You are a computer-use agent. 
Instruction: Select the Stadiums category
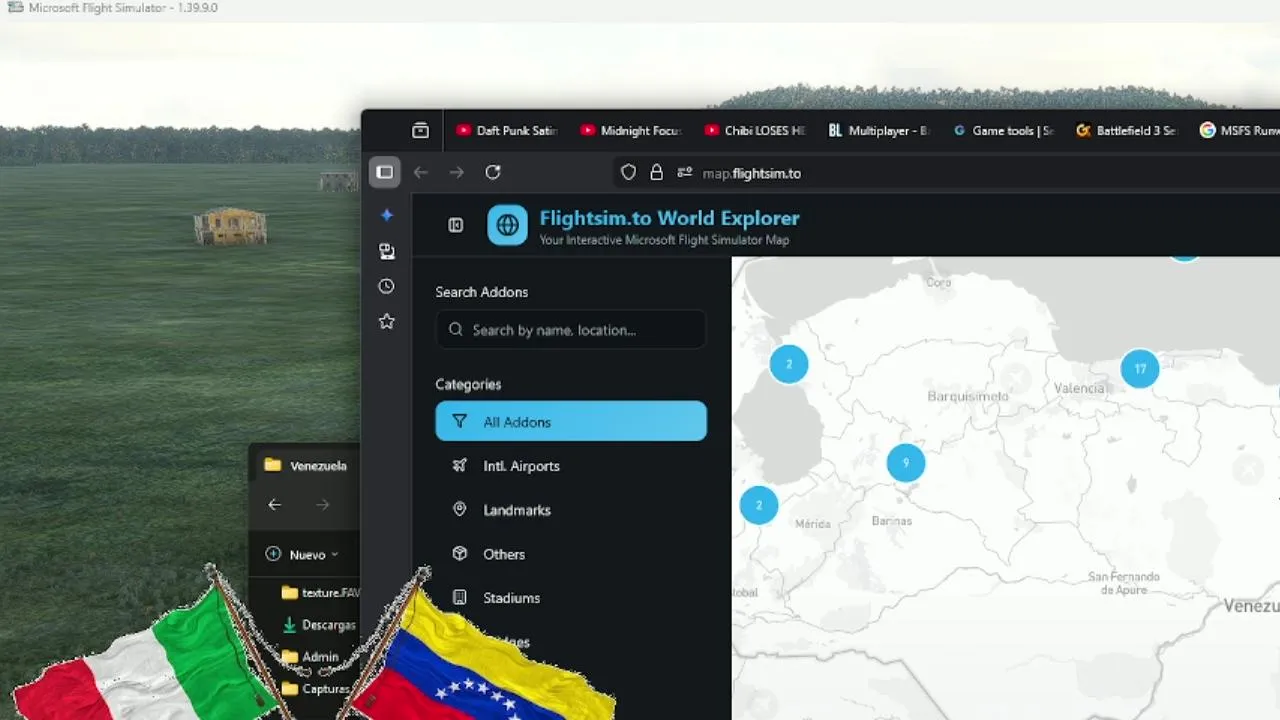tap(571, 597)
